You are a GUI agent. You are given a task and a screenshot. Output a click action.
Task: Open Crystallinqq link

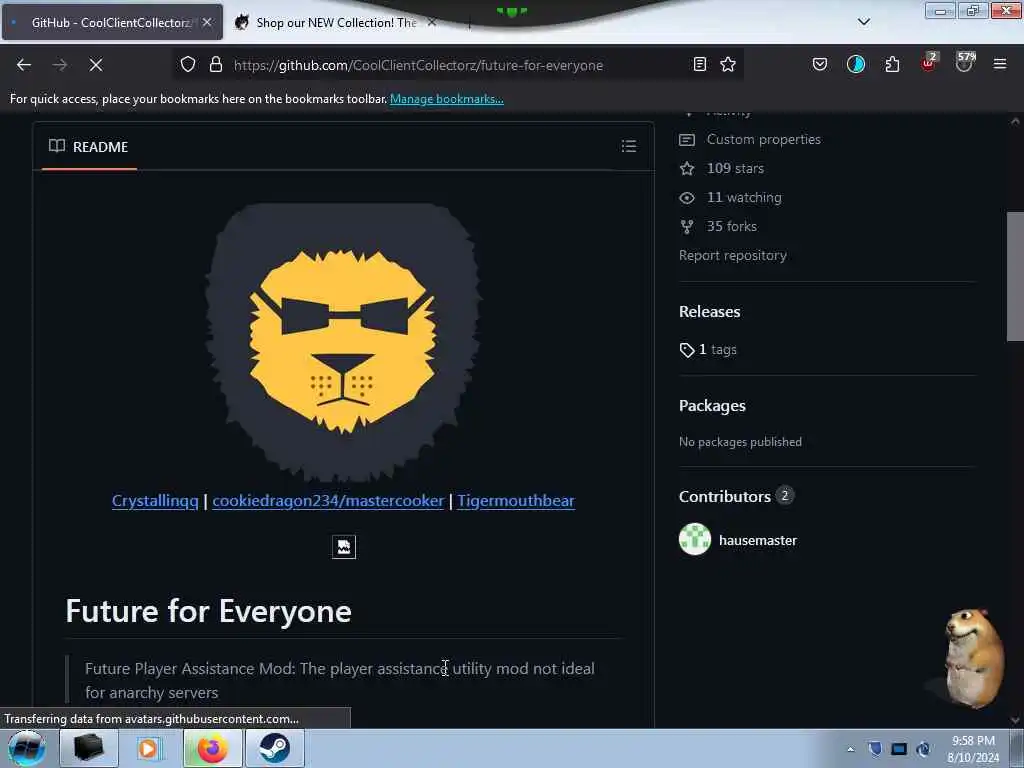click(155, 501)
